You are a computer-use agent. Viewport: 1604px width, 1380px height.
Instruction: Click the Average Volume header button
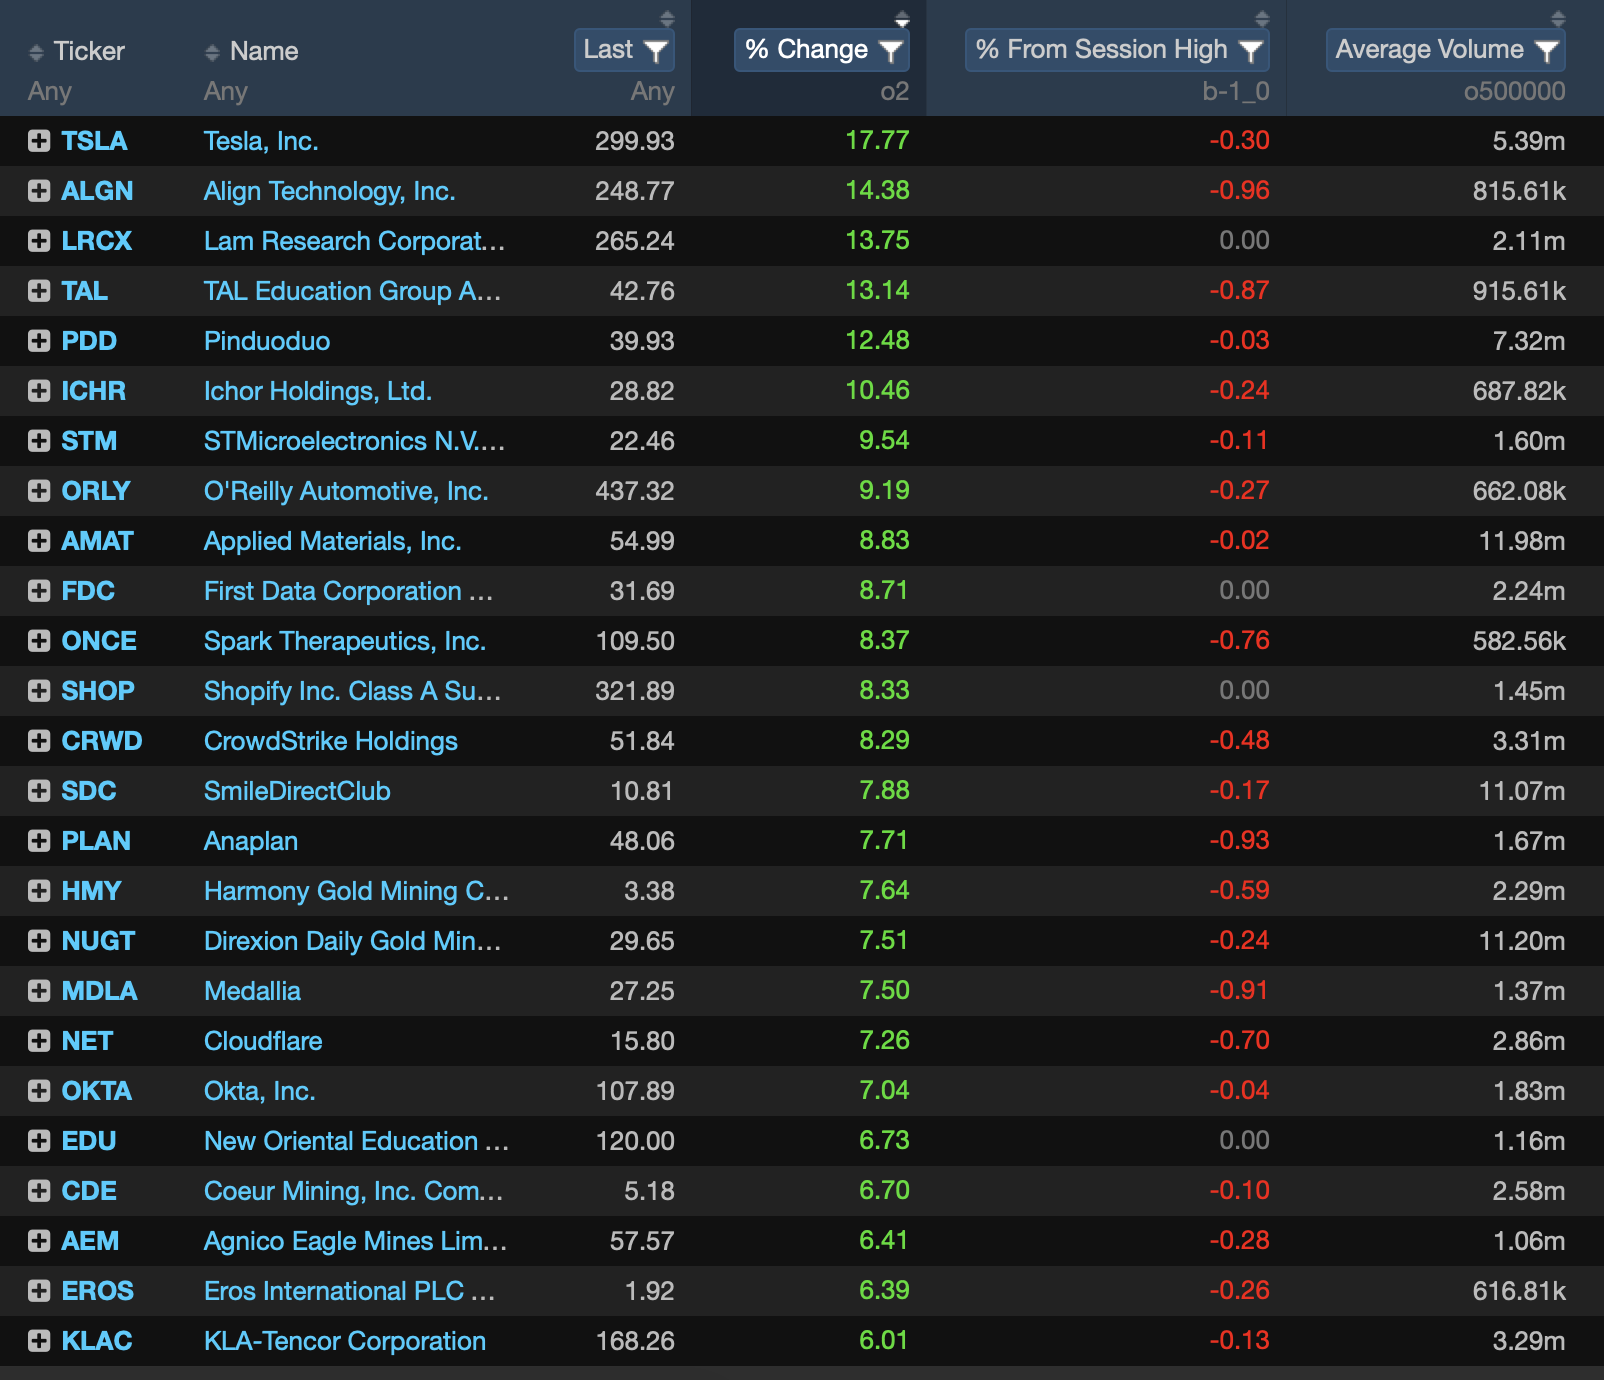(x=1445, y=50)
